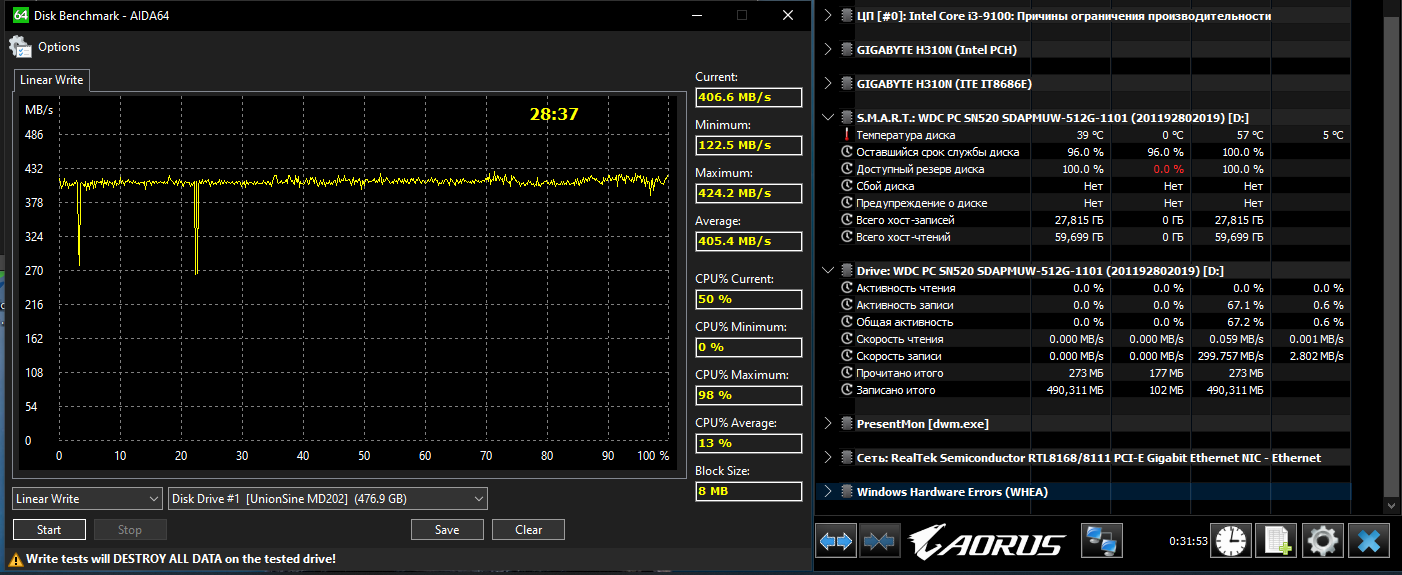This screenshot has width=1402, height=575.
Task: Click the CPU% Average value 13 %
Action: 748,443
